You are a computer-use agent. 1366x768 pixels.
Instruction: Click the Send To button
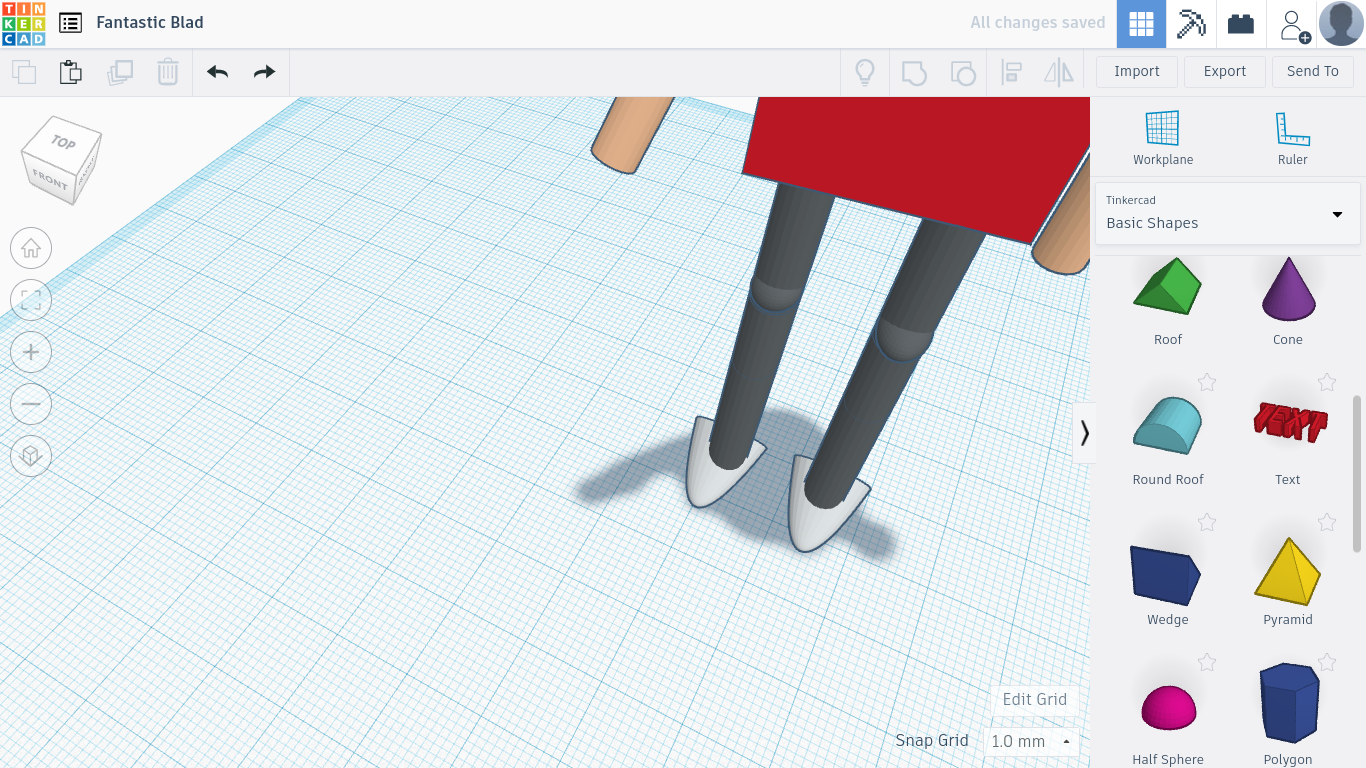coord(1313,71)
